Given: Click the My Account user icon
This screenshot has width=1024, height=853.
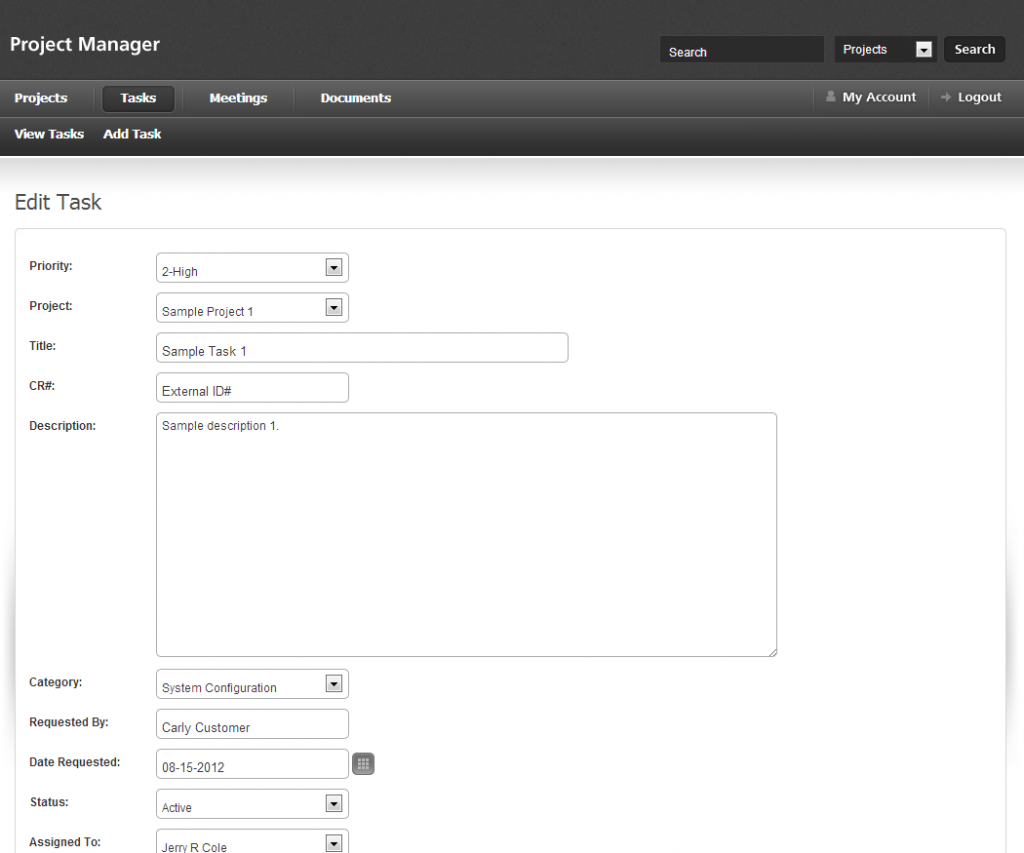Looking at the screenshot, I should [x=831, y=97].
